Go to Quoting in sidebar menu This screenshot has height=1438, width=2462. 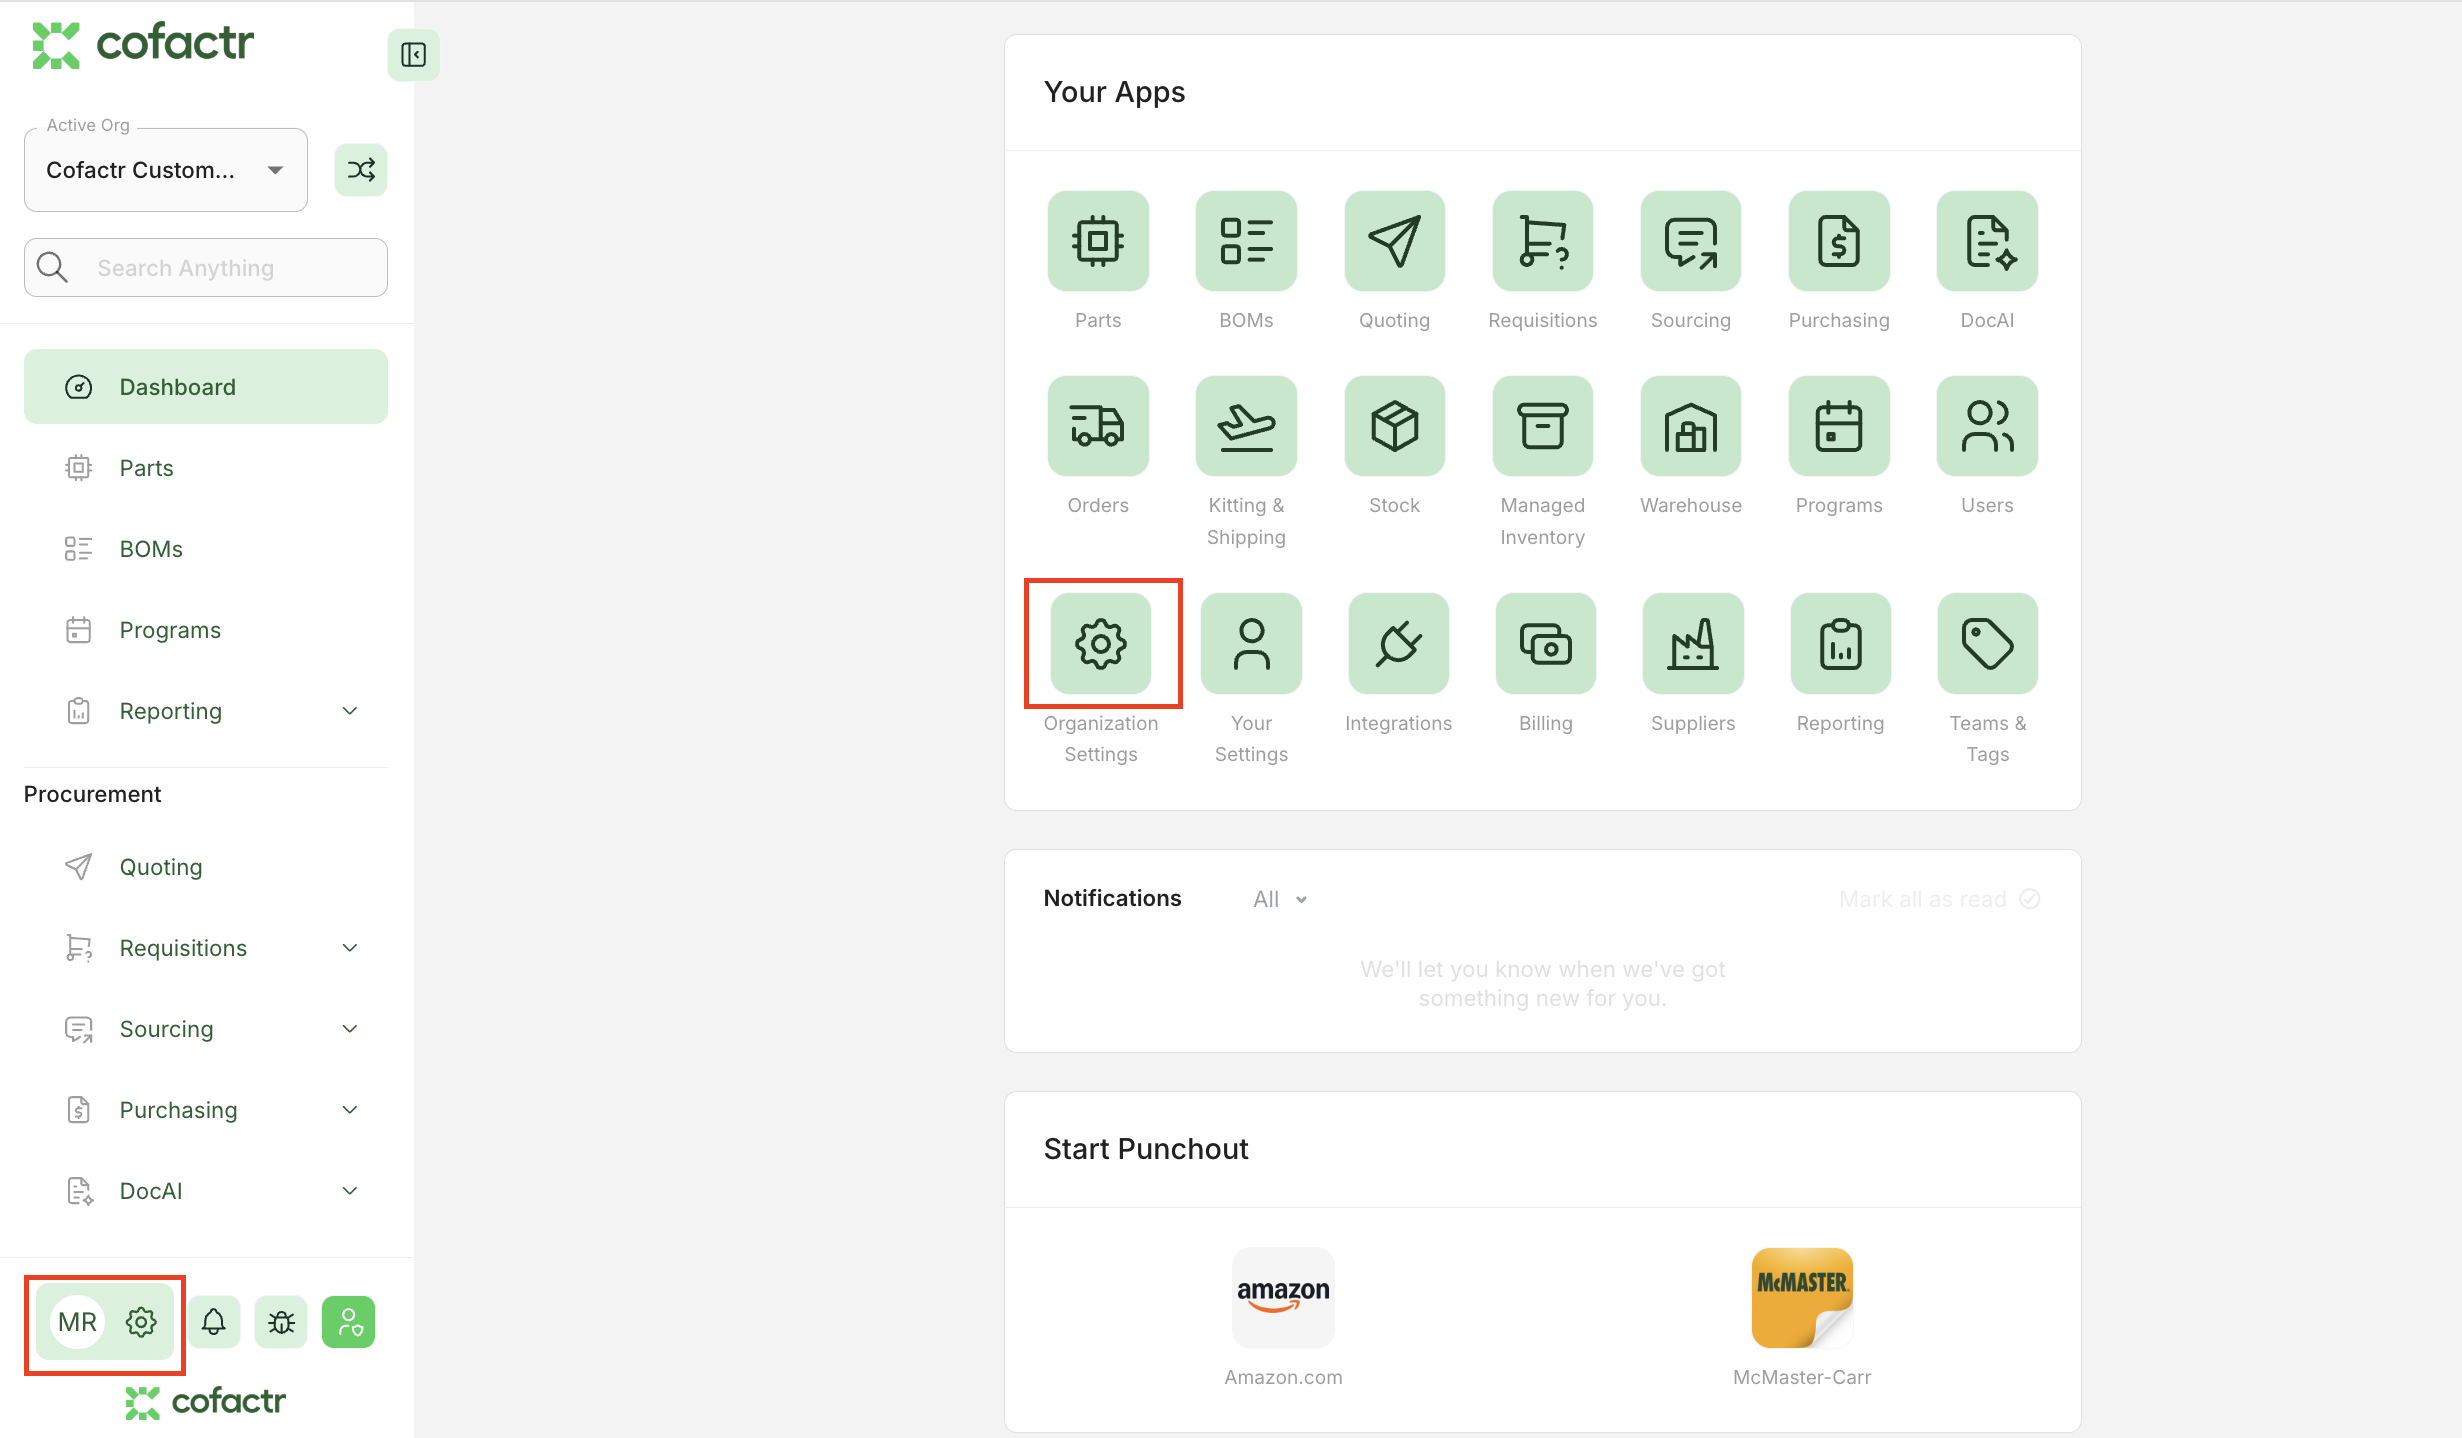(x=161, y=867)
